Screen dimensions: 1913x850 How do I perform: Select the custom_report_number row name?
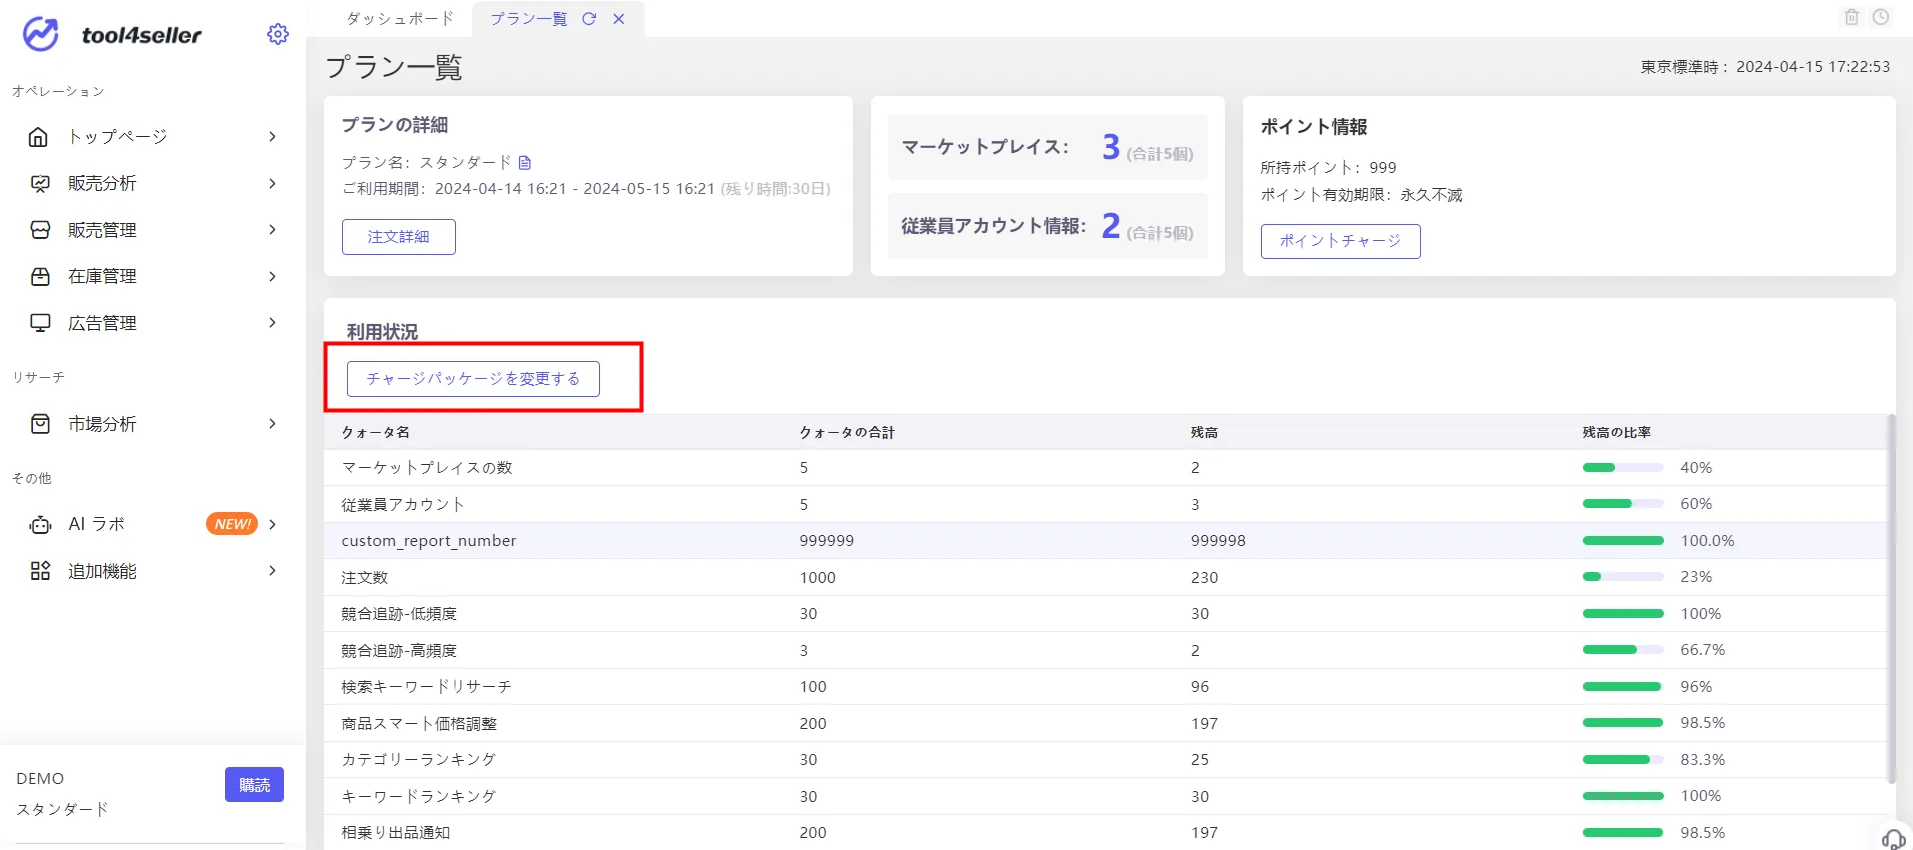pyautogui.click(x=429, y=541)
